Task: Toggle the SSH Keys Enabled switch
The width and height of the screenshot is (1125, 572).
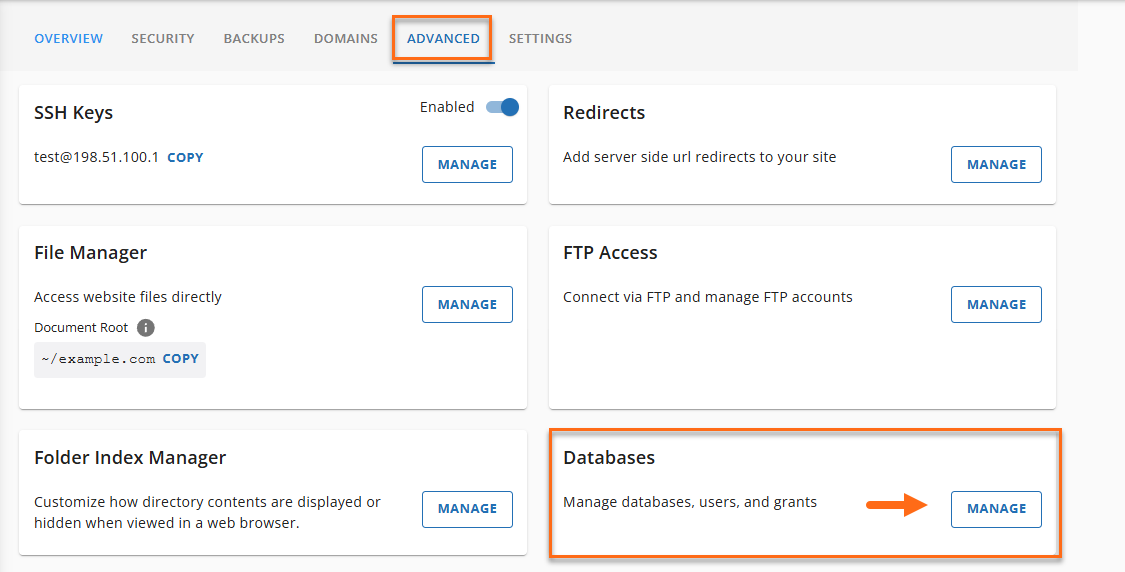Action: point(502,107)
